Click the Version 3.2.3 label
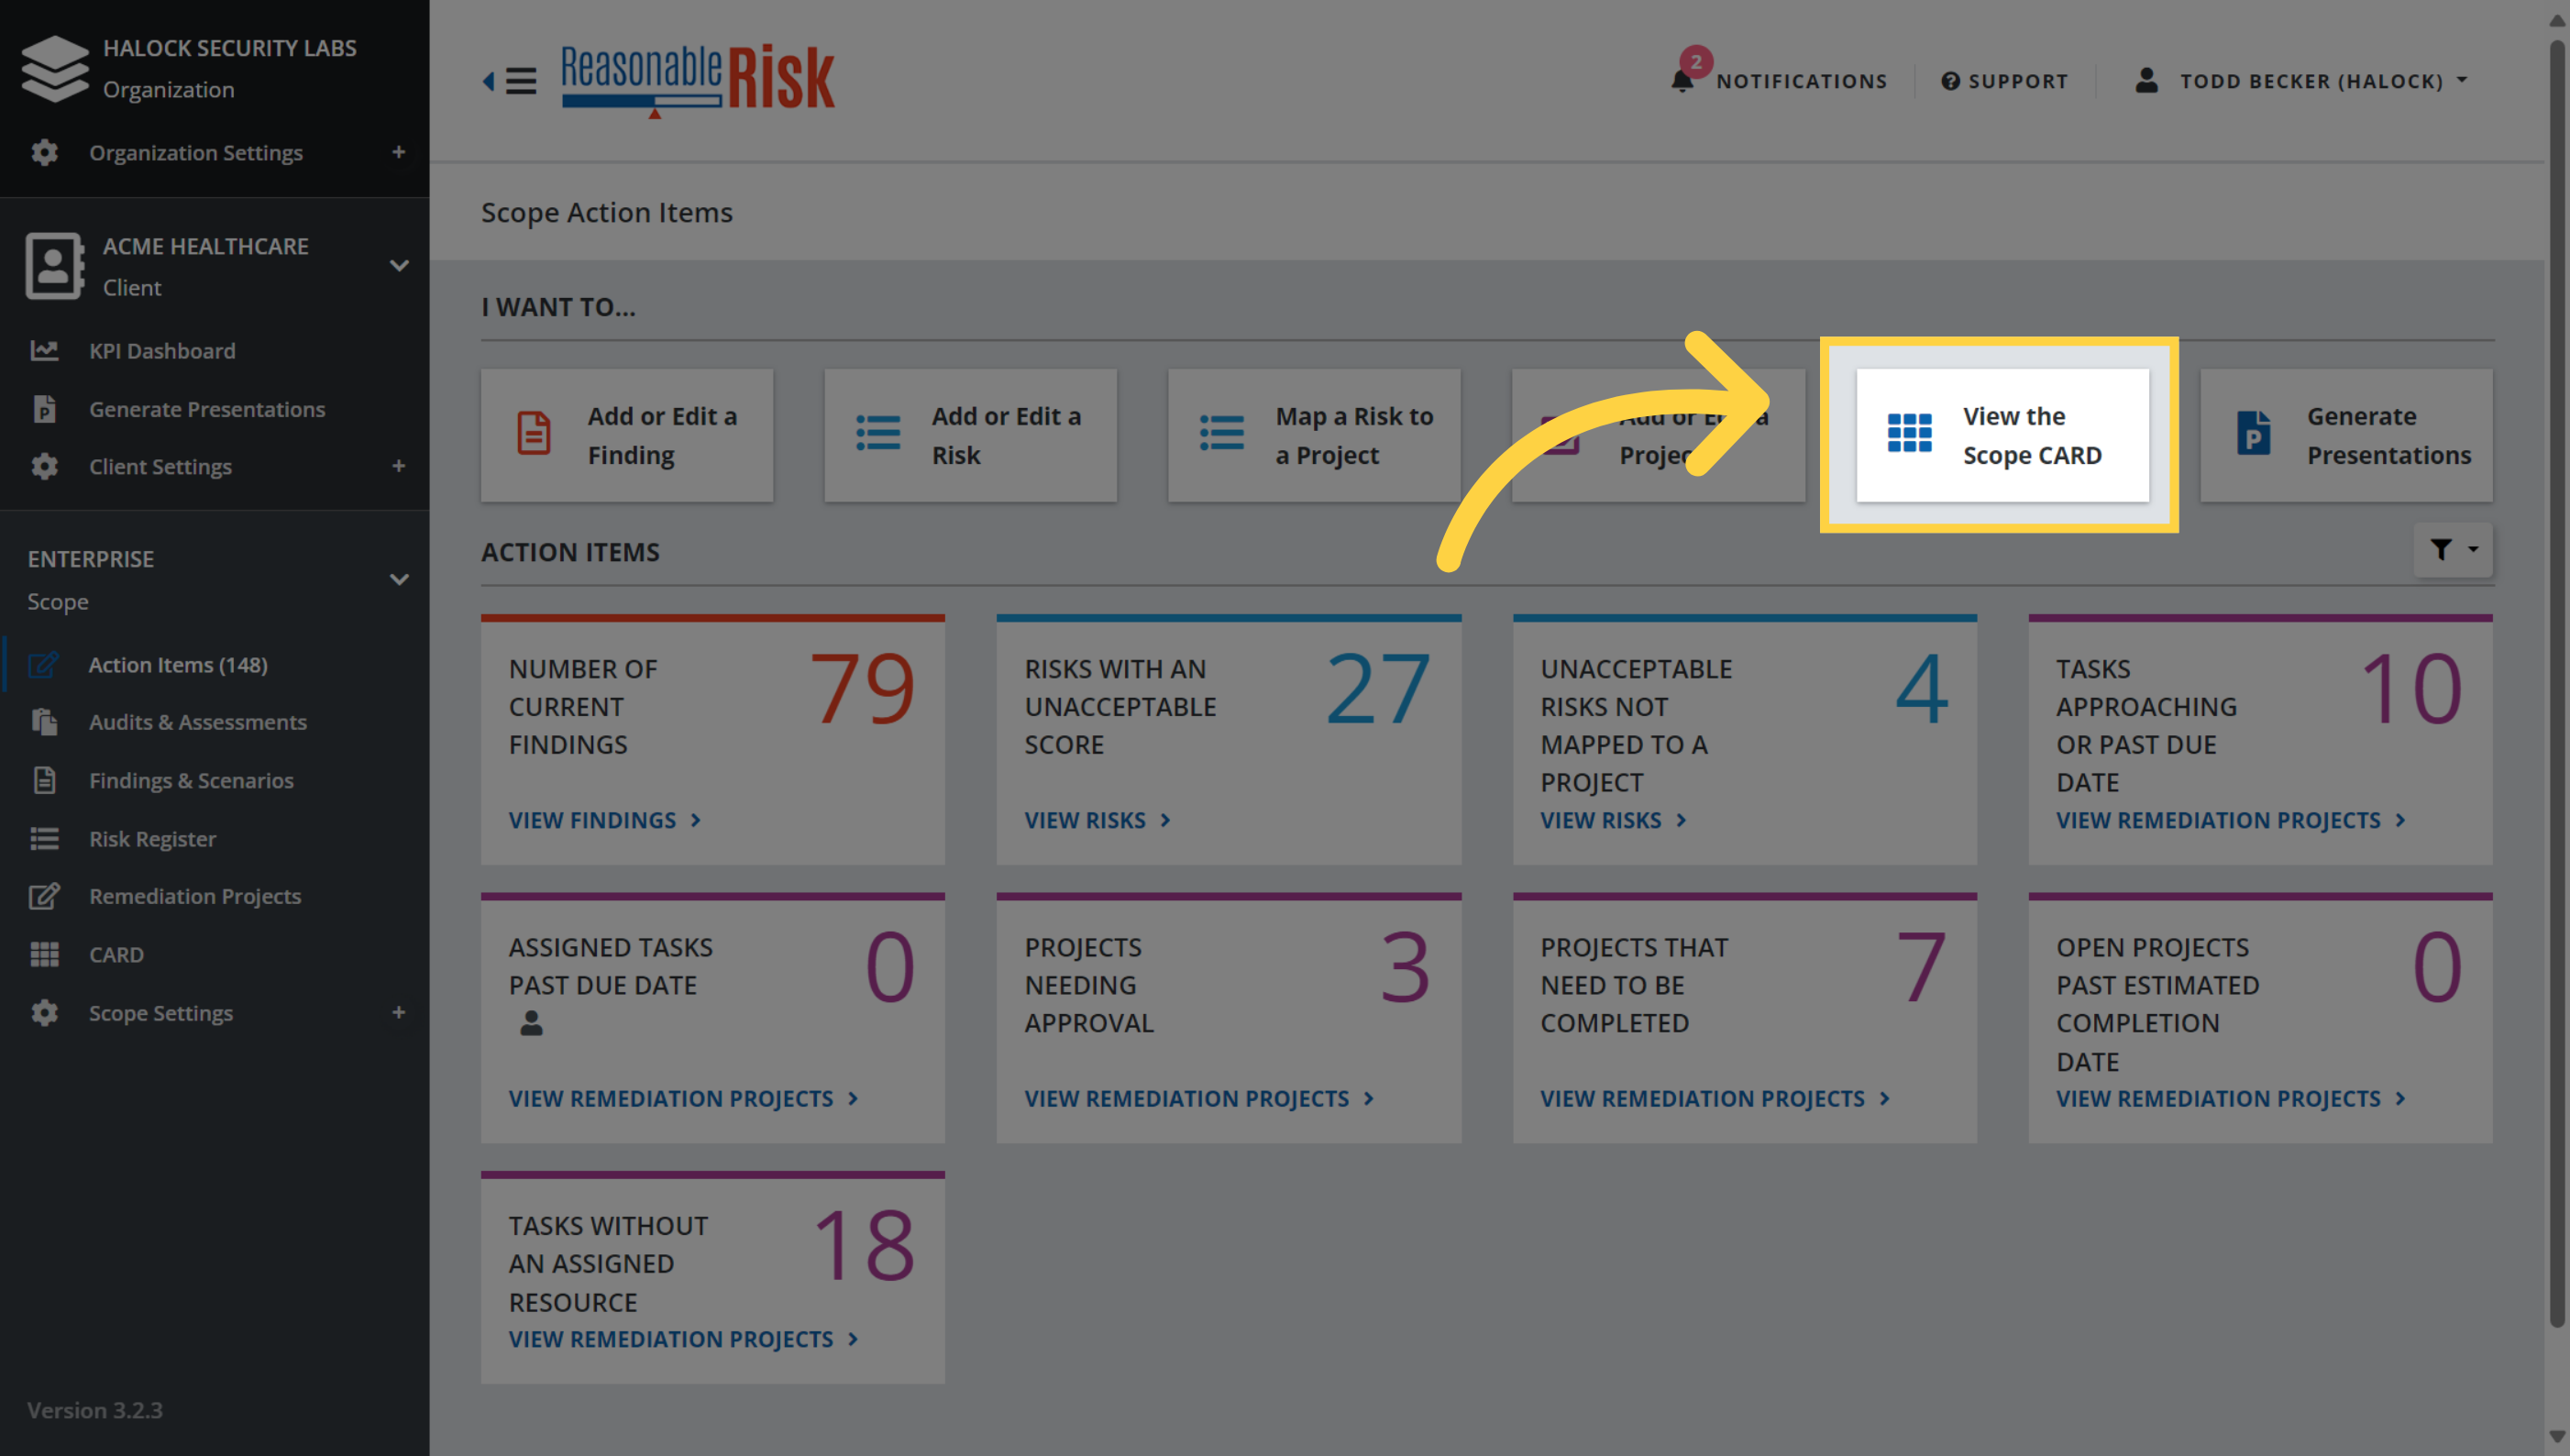Screen dimensions: 2570x1456 coord(95,1410)
